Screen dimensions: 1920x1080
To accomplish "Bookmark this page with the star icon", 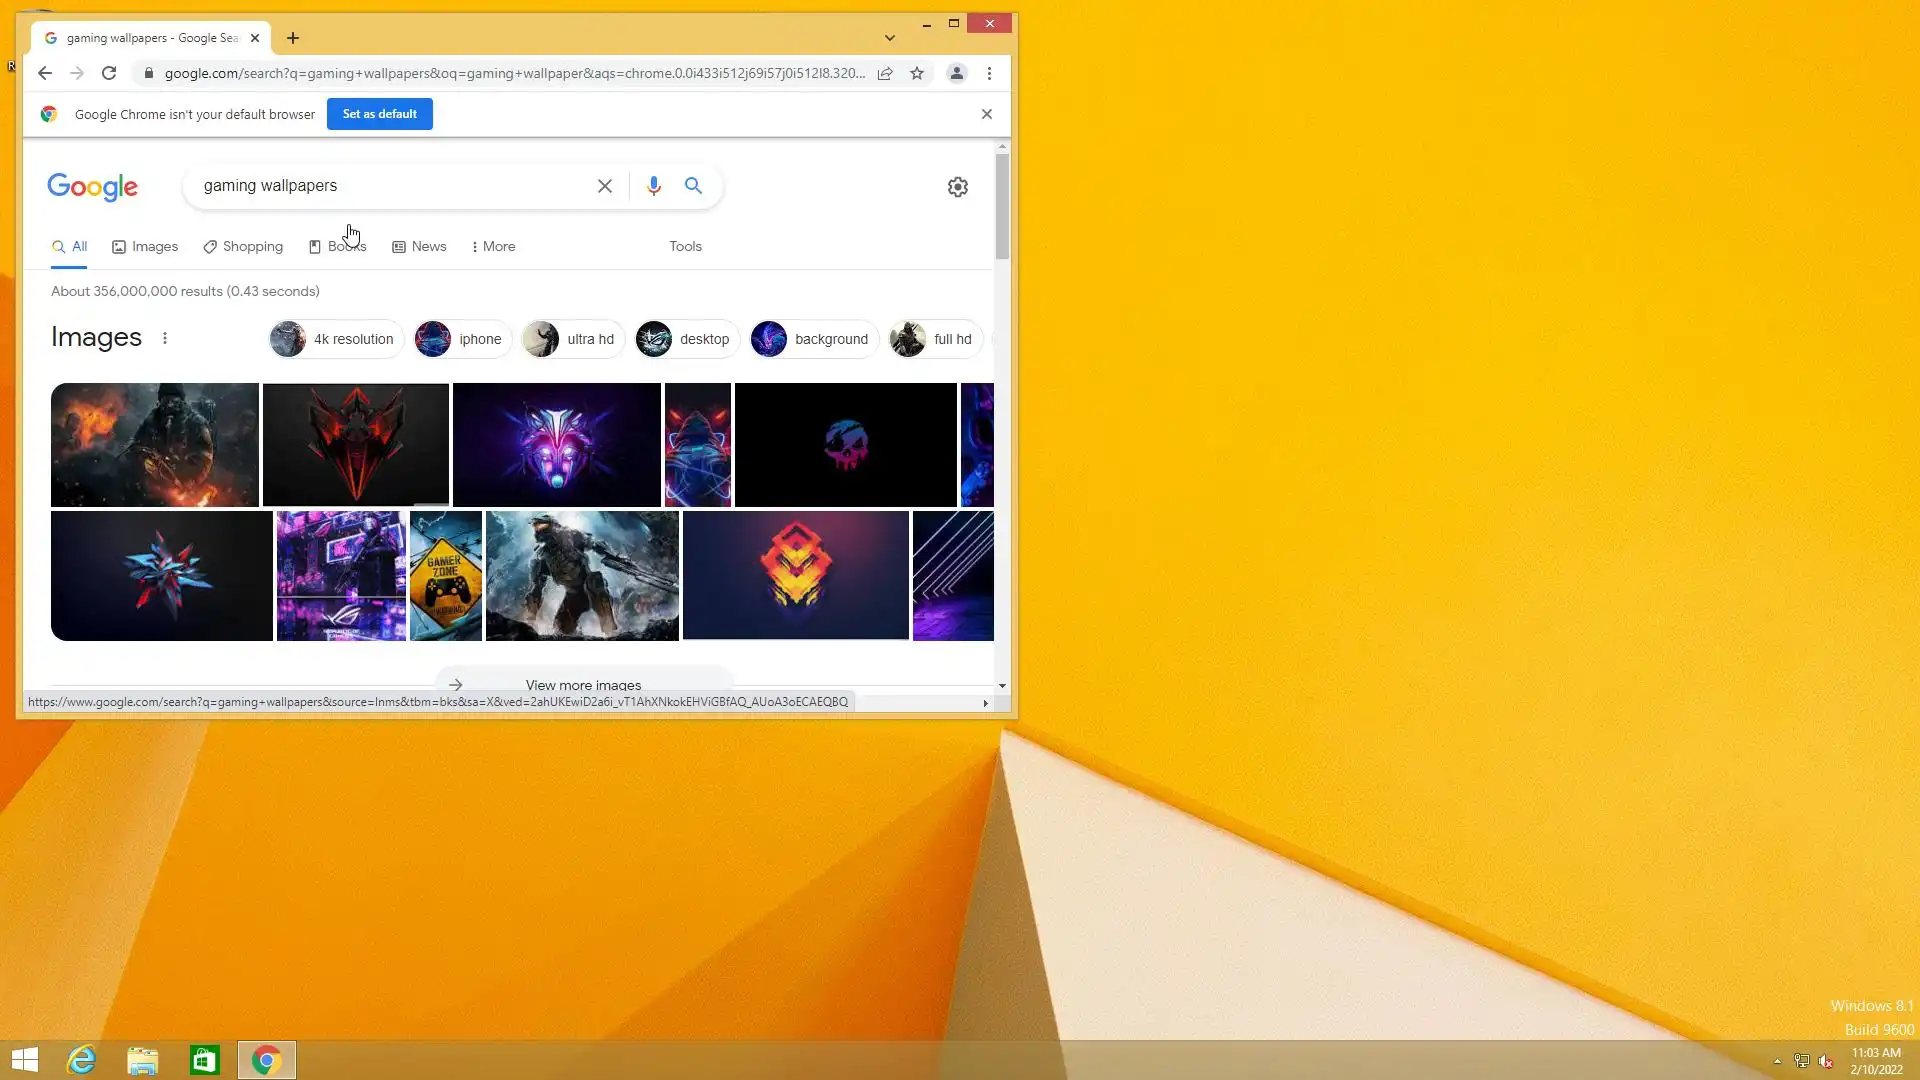I will (917, 73).
